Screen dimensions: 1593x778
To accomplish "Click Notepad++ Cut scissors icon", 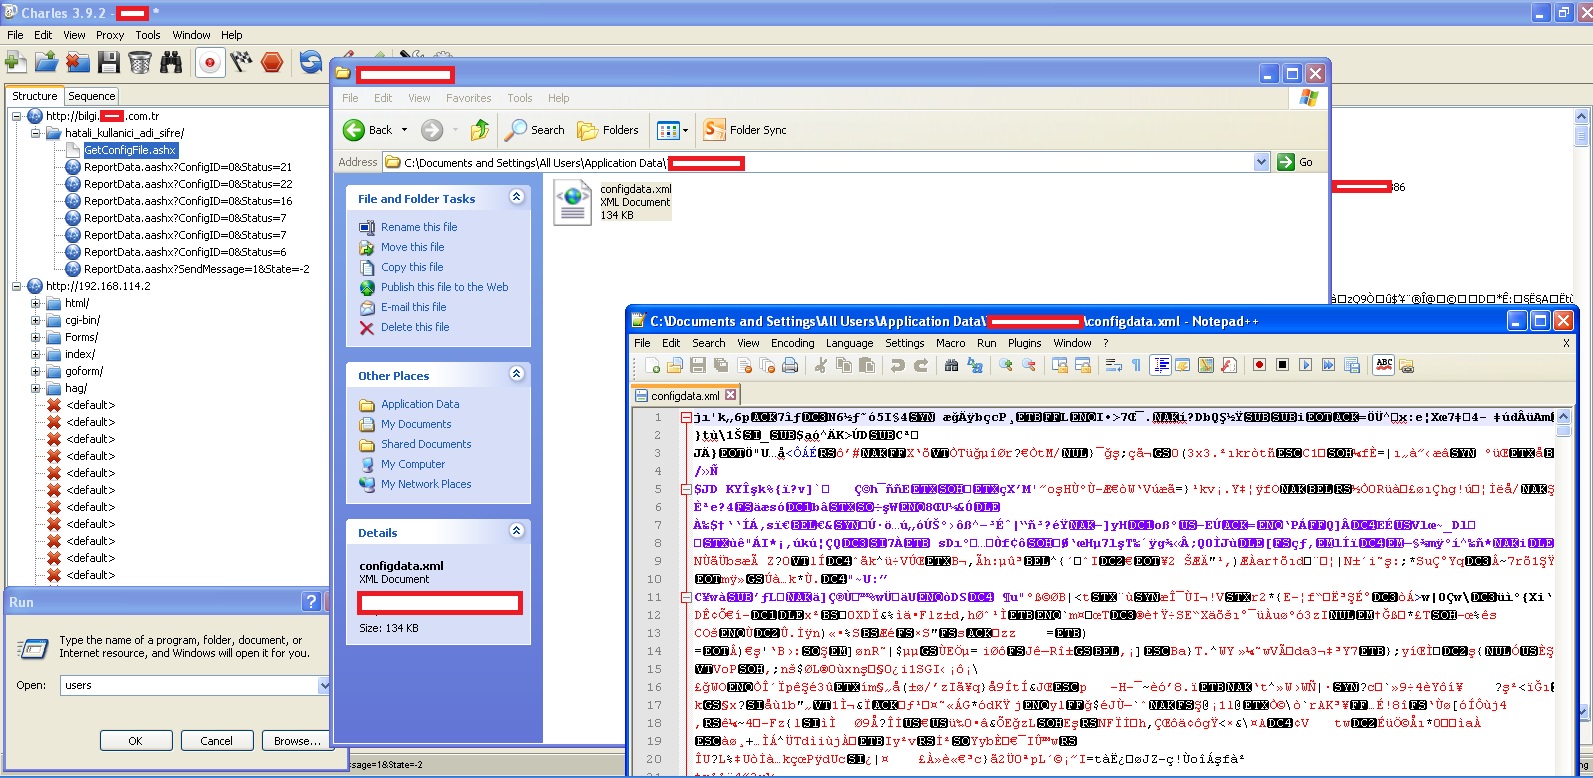I will (x=821, y=366).
